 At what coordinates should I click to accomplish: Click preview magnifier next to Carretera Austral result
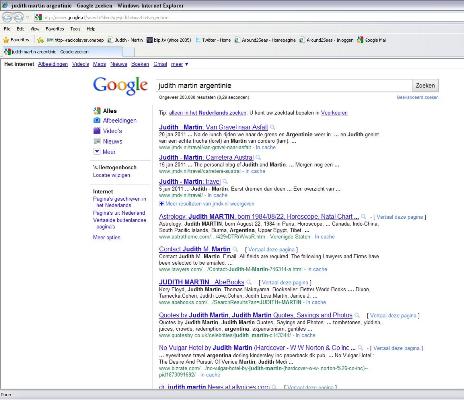coord(258,157)
